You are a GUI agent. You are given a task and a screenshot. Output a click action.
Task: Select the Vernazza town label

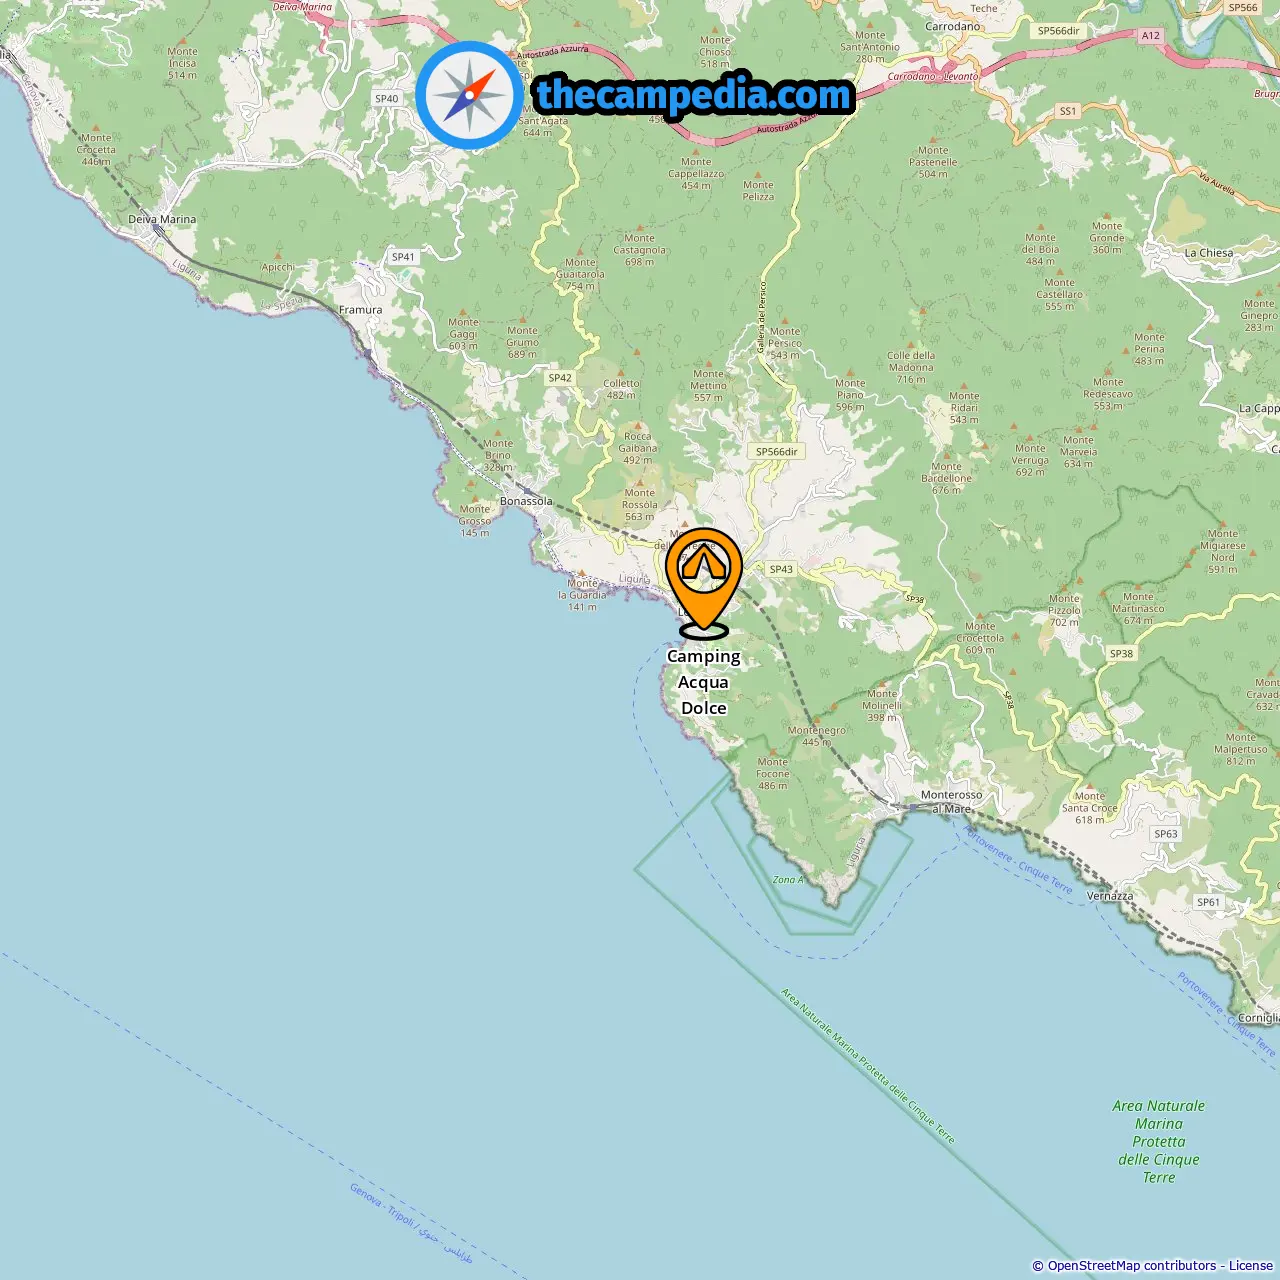(1110, 896)
